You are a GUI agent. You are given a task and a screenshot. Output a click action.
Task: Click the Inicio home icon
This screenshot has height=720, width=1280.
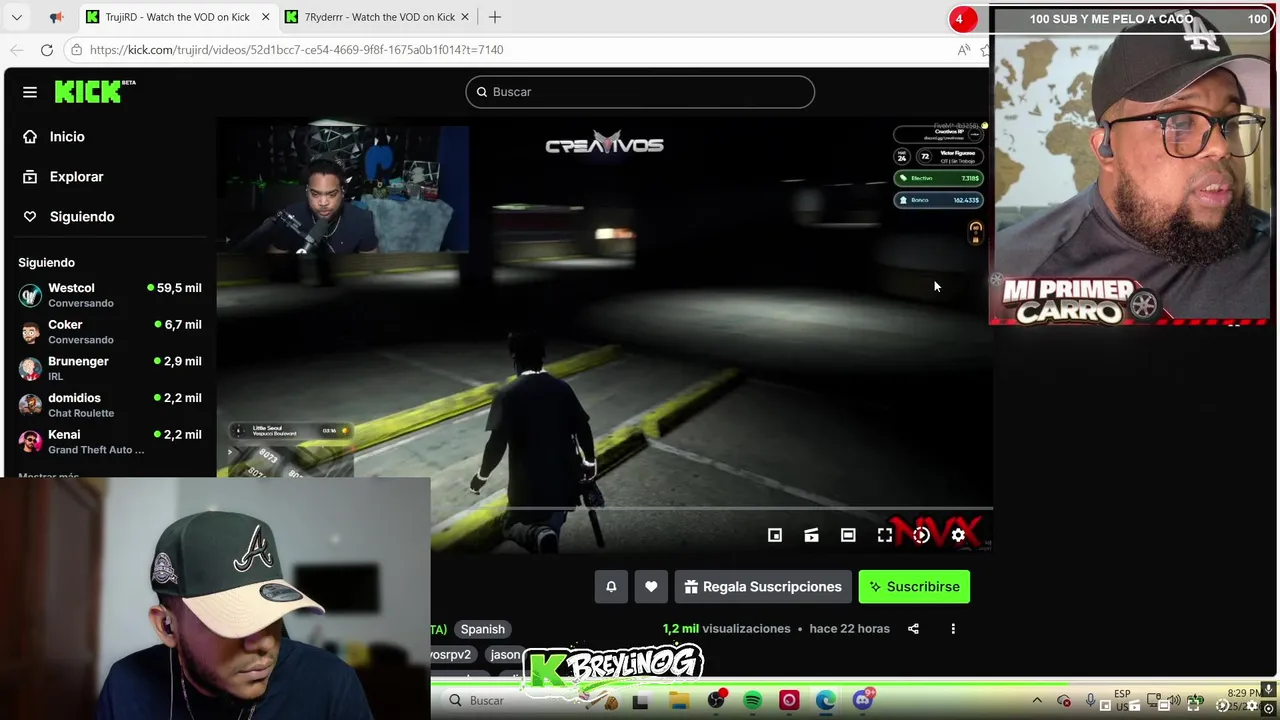point(30,137)
